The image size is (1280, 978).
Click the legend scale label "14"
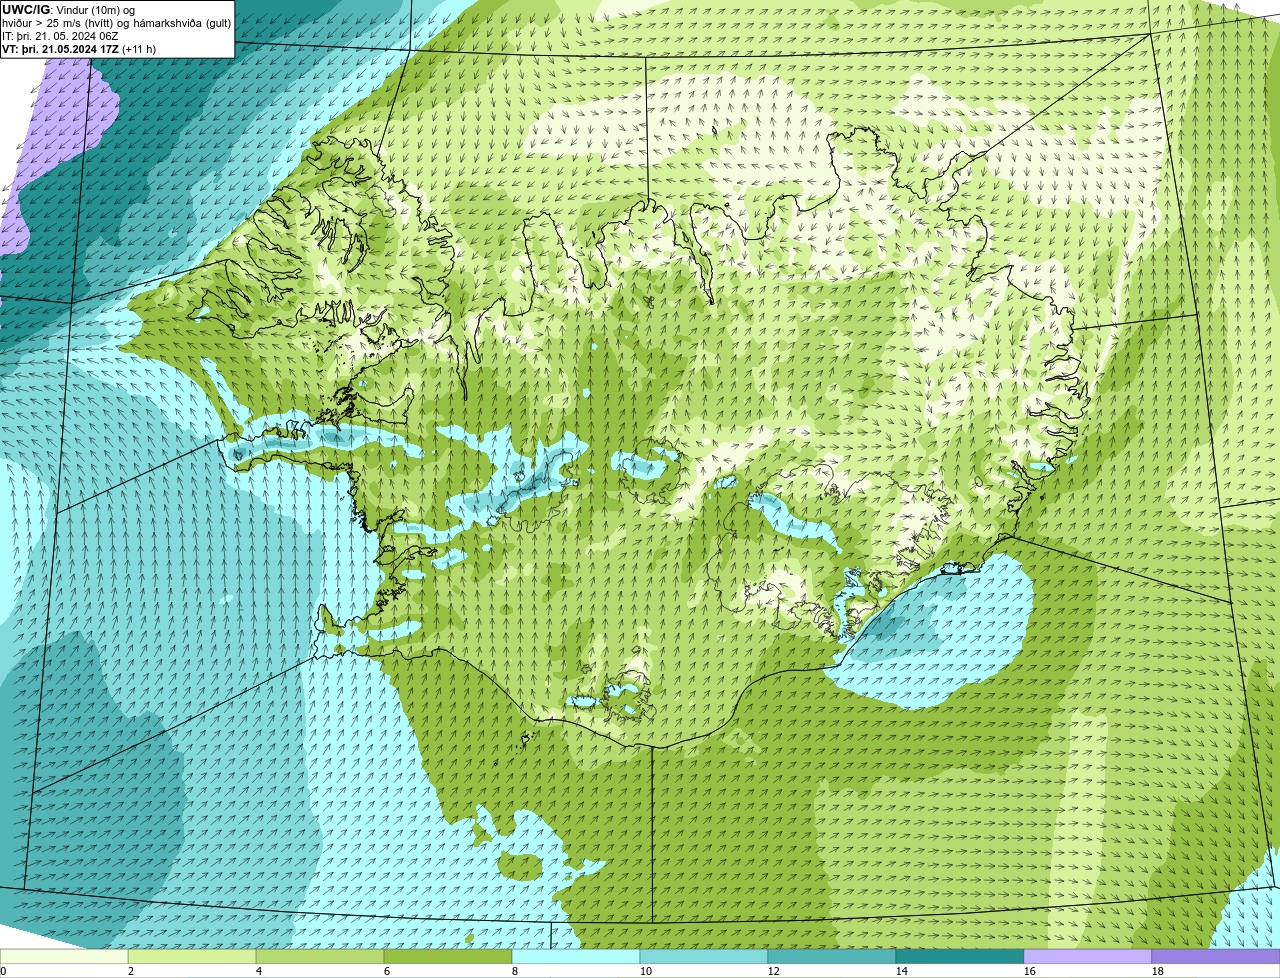click(902, 971)
